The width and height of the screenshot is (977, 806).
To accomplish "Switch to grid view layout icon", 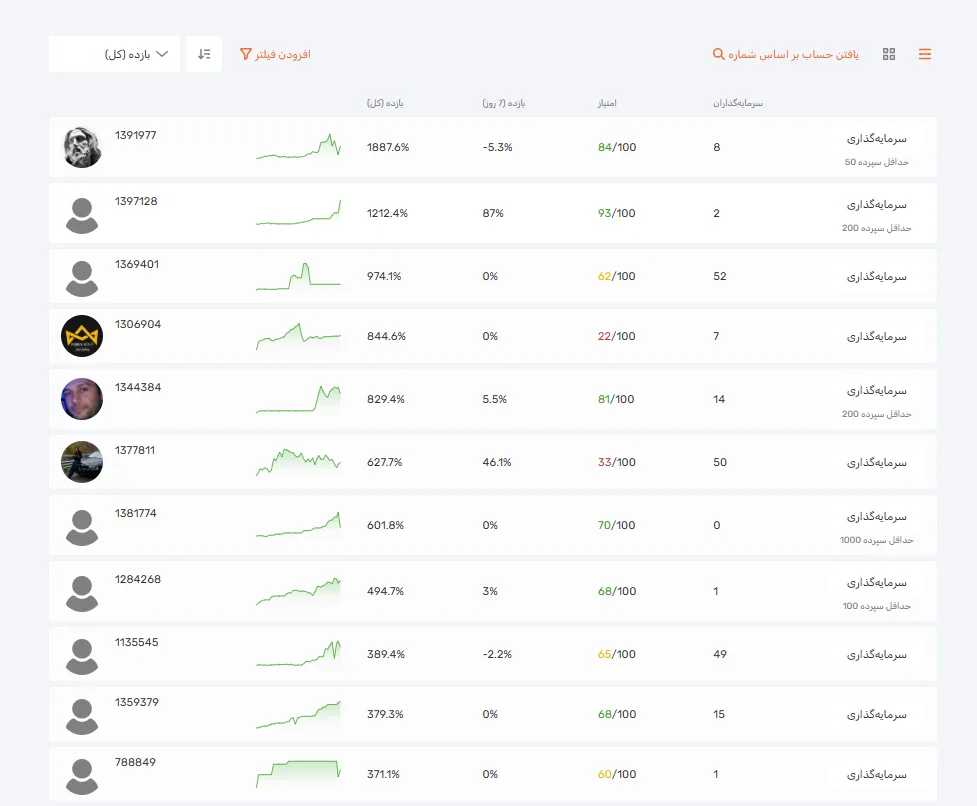I will click(x=889, y=54).
